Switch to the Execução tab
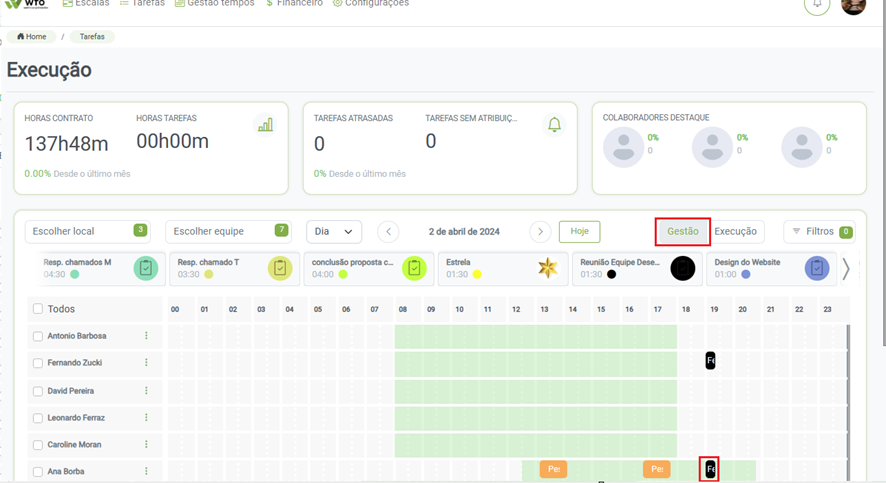Screen dimensions: 886x483 click(735, 231)
